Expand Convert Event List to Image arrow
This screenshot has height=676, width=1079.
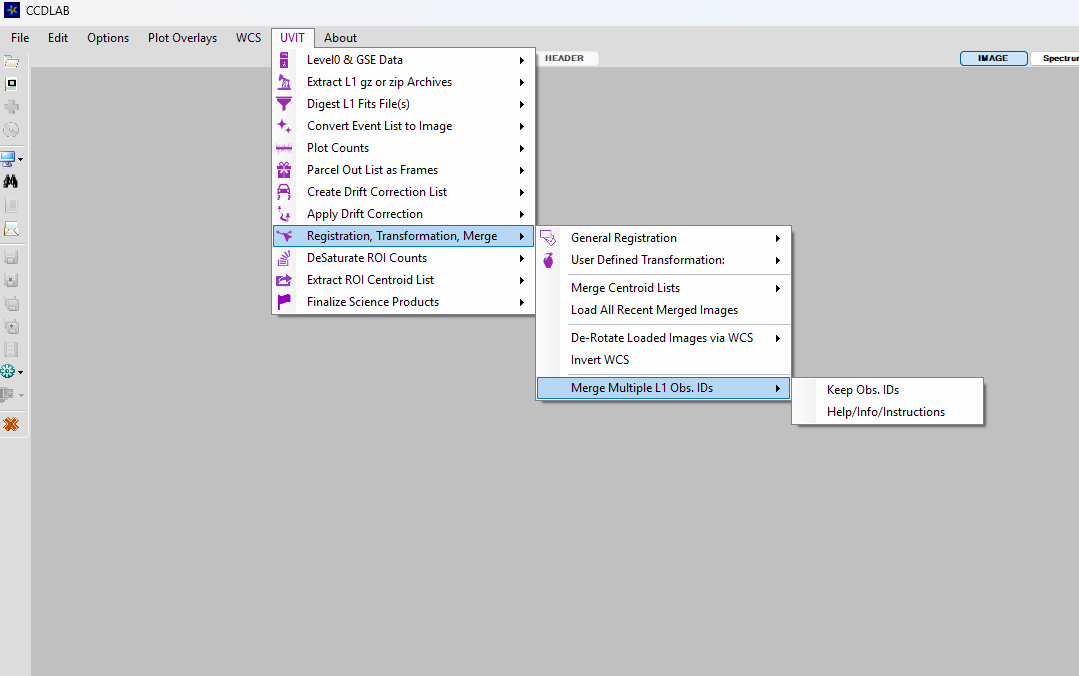pyautogui.click(x=522, y=127)
